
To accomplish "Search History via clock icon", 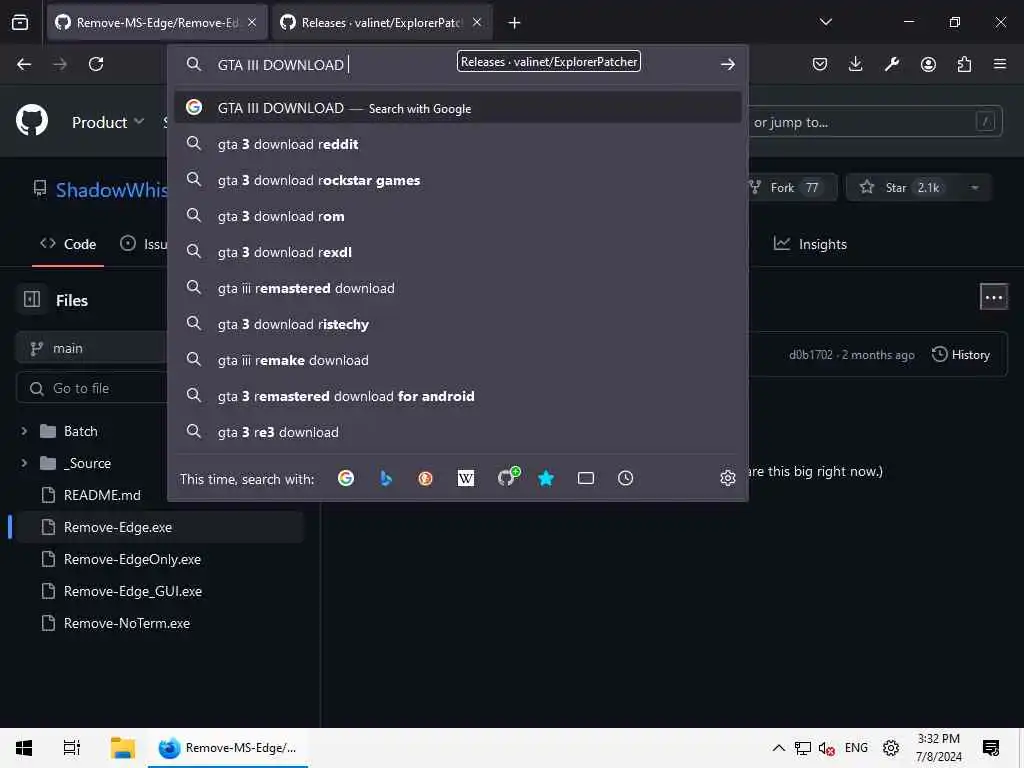I will 626,478.
